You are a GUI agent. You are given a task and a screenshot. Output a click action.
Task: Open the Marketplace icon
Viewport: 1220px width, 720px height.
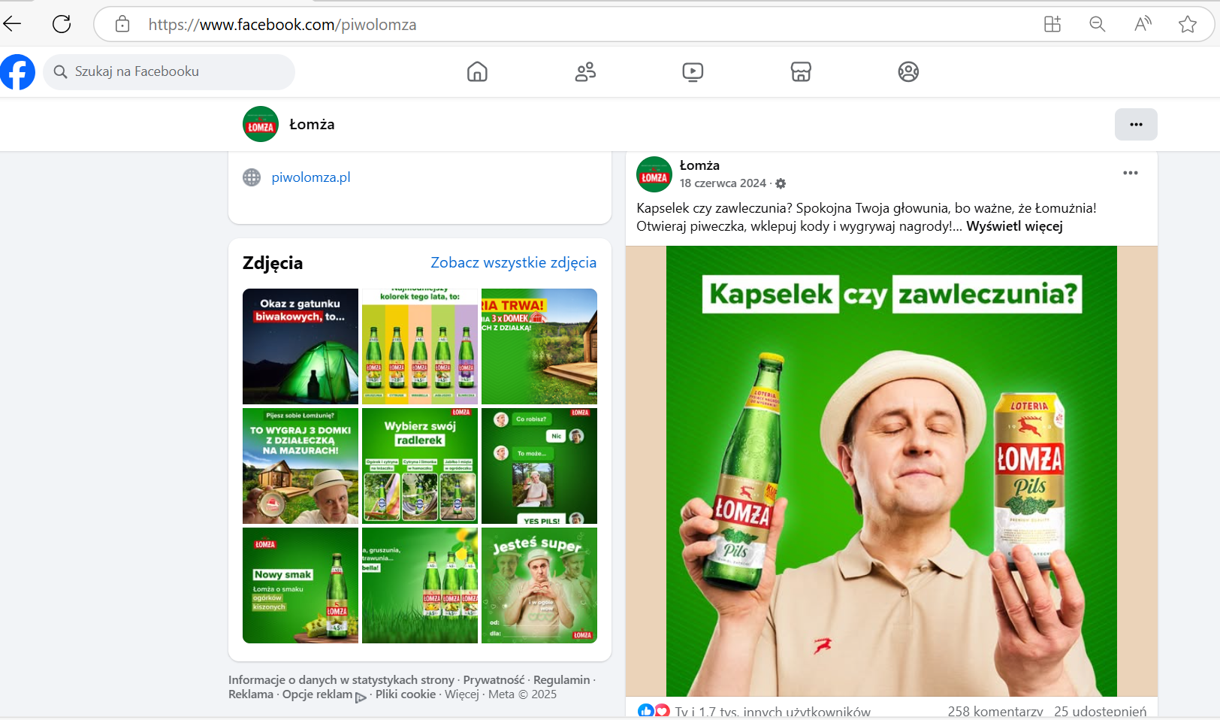click(800, 72)
